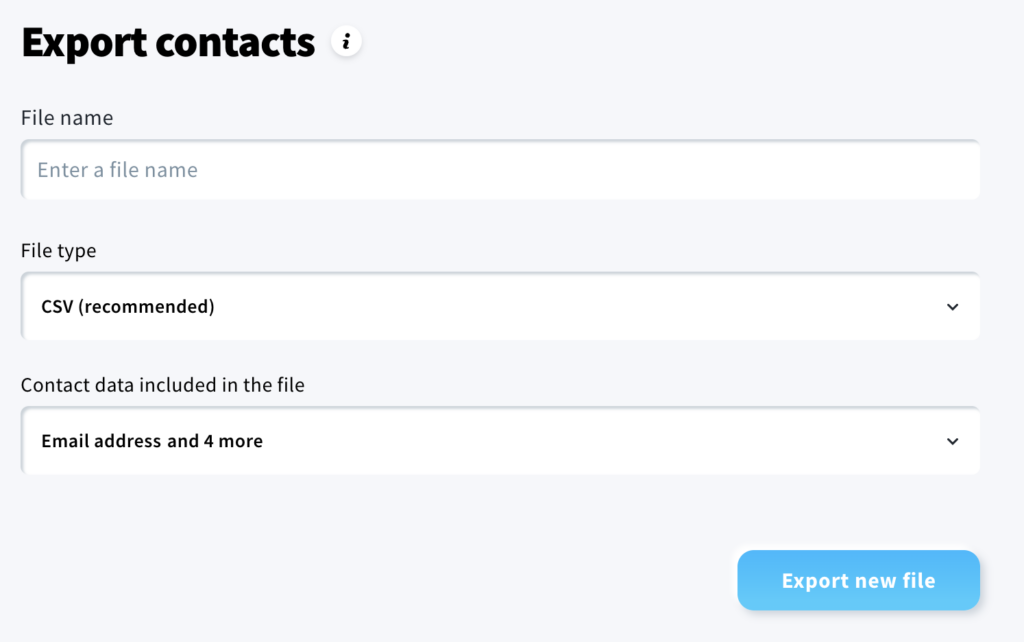1024x642 pixels.
Task: Click the arrow beside 'Email address and 4 more'
Action: 953,441
